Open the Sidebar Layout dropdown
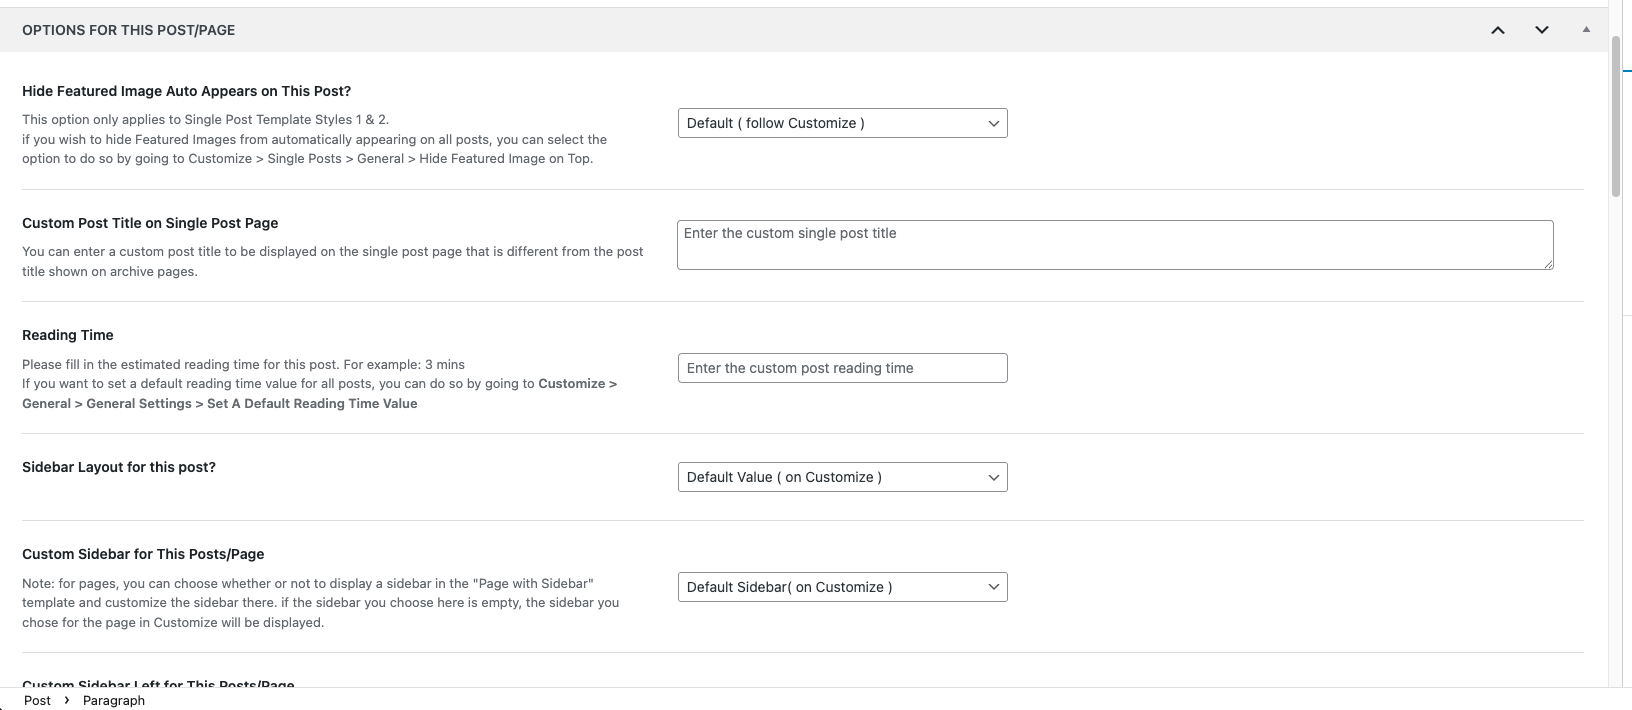 coord(842,477)
